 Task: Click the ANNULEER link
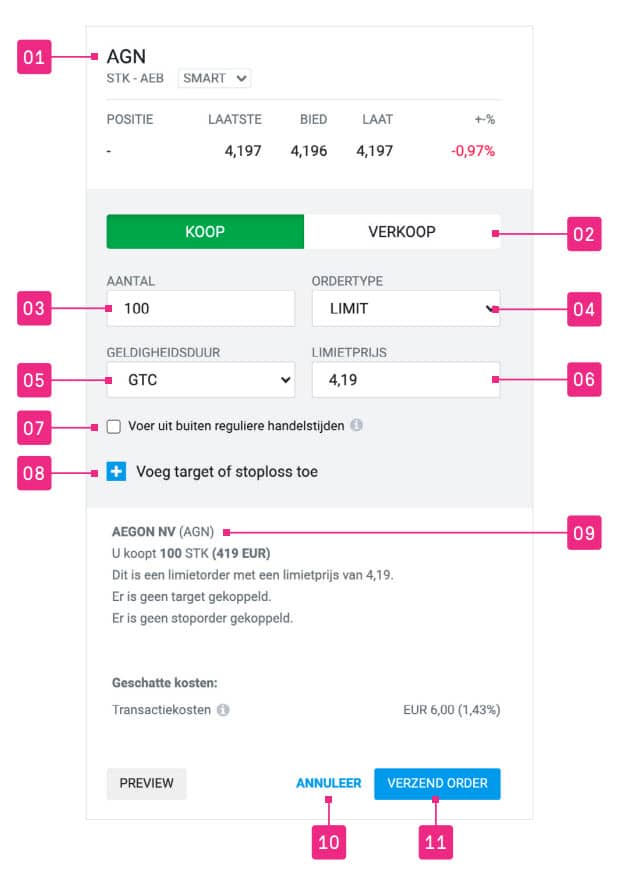pos(328,783)
